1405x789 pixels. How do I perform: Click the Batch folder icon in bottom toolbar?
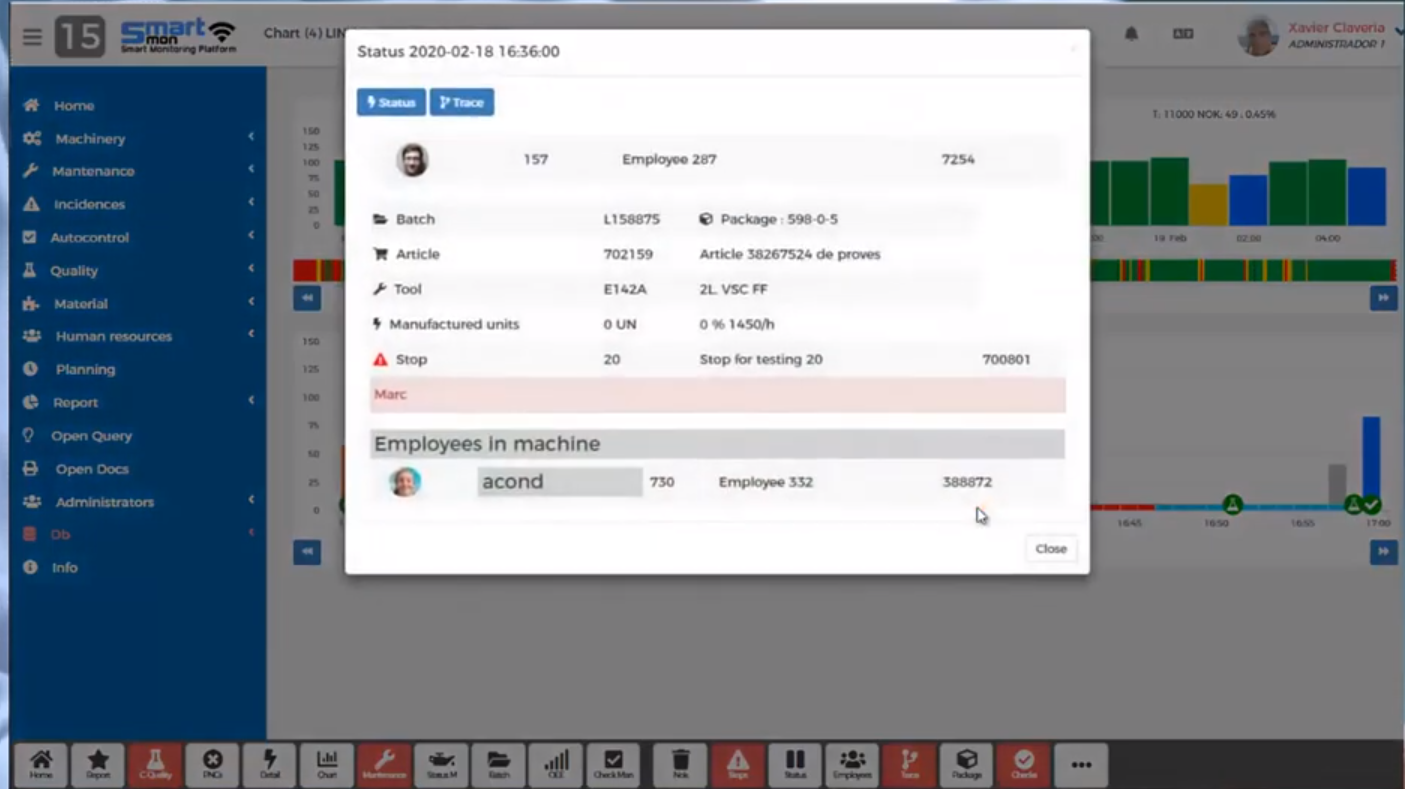(498, 765)
